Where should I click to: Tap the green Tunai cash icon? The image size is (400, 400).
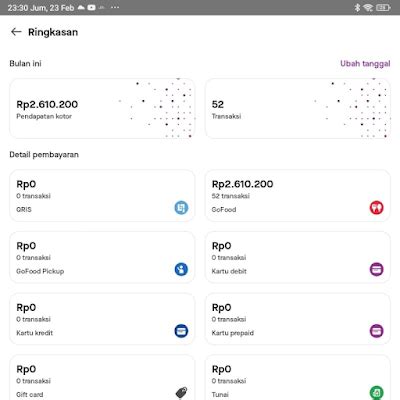376,393
